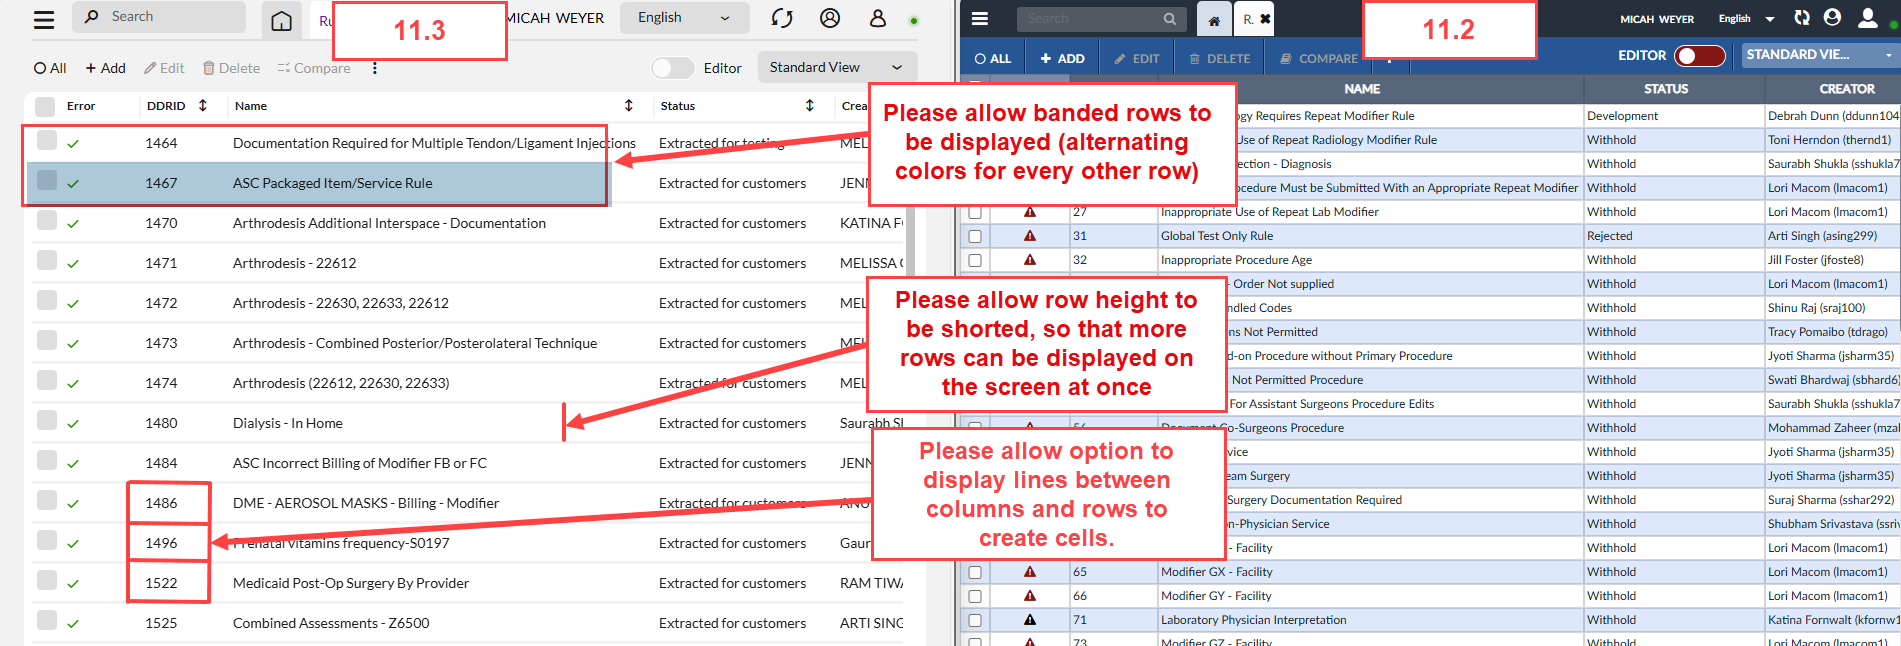Tick the checkbox for row 1522

click(x=46, y=580)
